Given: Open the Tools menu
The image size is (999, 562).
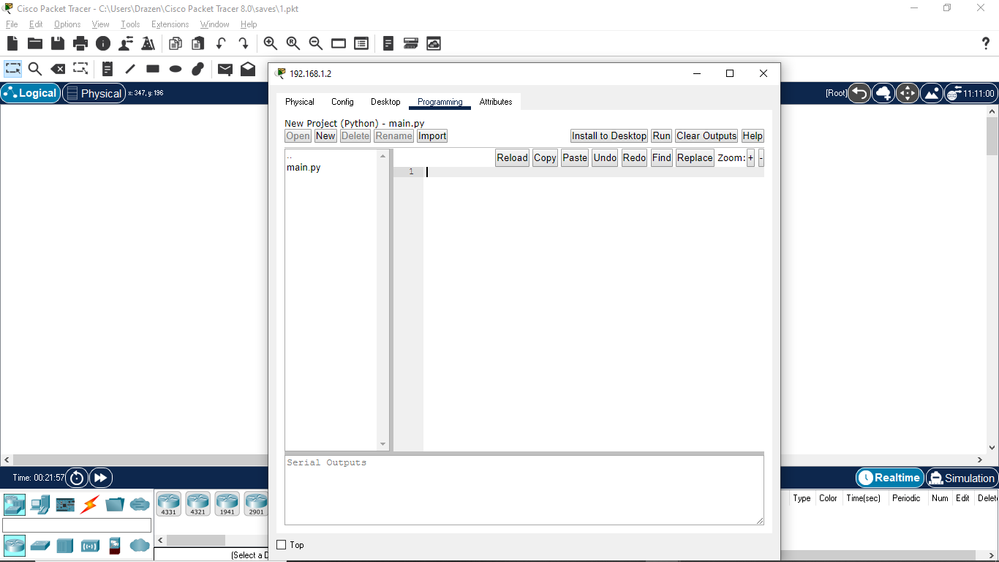Looking at the screenshot, I should [130, 24].
